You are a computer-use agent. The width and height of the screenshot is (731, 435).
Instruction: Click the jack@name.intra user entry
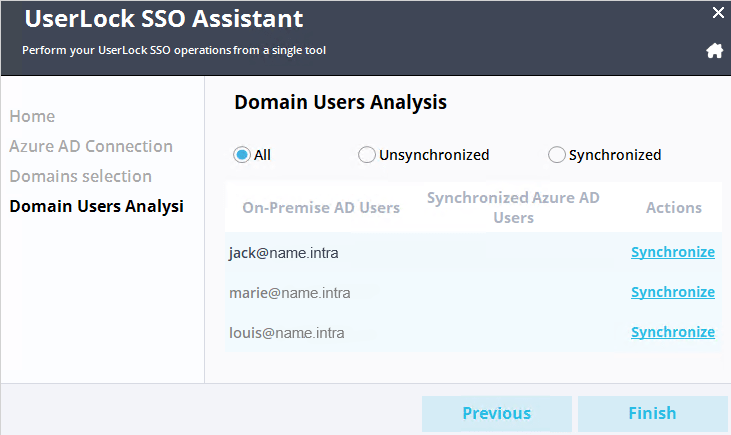point(283,253)
